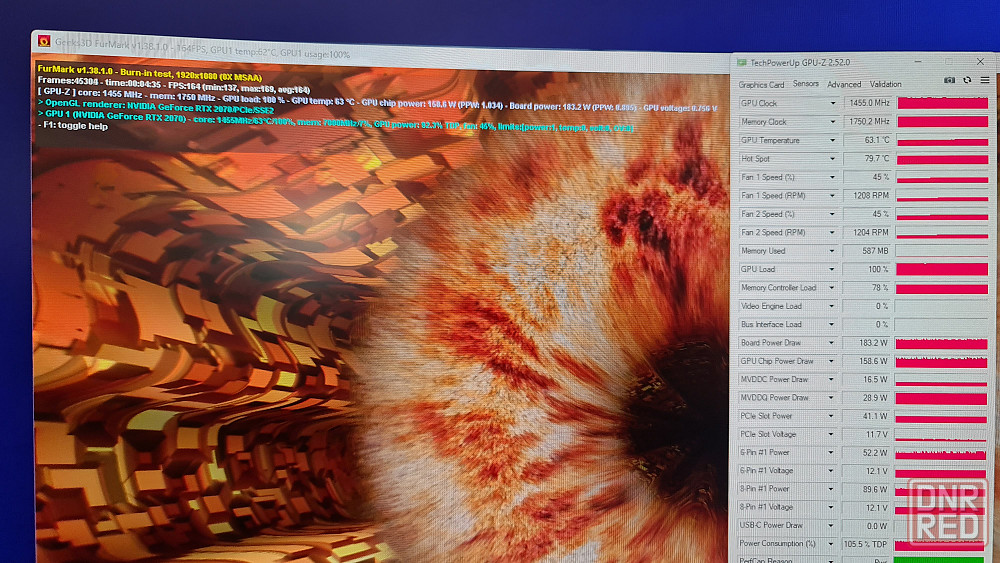
Task: Expand the Hot Spot sensor dropdown
Action: [832, 159]
